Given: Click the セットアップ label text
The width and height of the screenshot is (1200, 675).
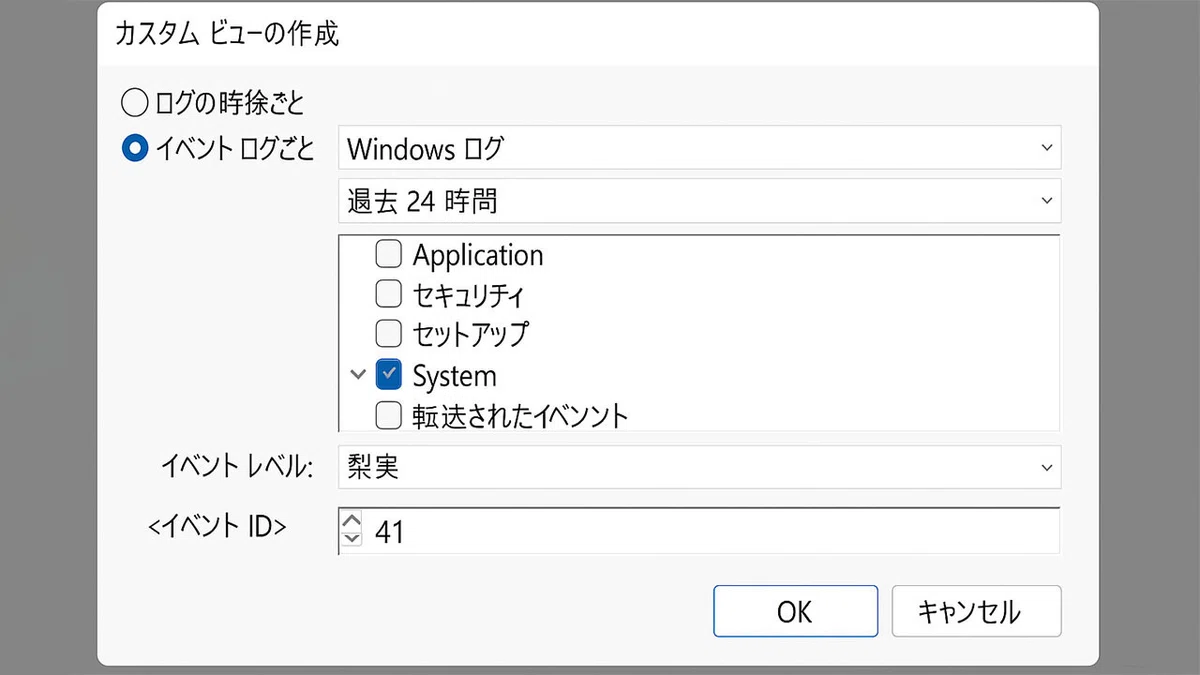Looking at the screenshot, I should (470, 333).
